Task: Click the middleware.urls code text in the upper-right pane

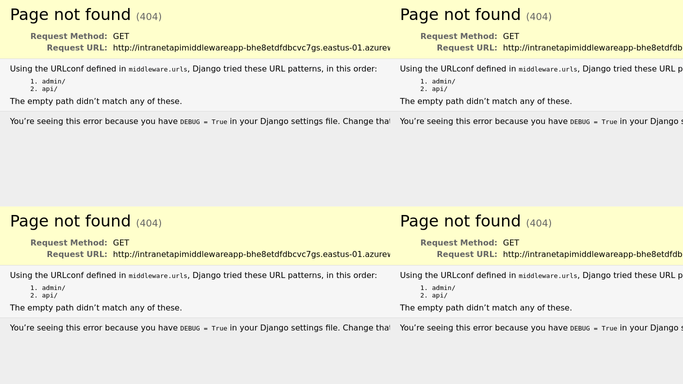Action: 548,69
